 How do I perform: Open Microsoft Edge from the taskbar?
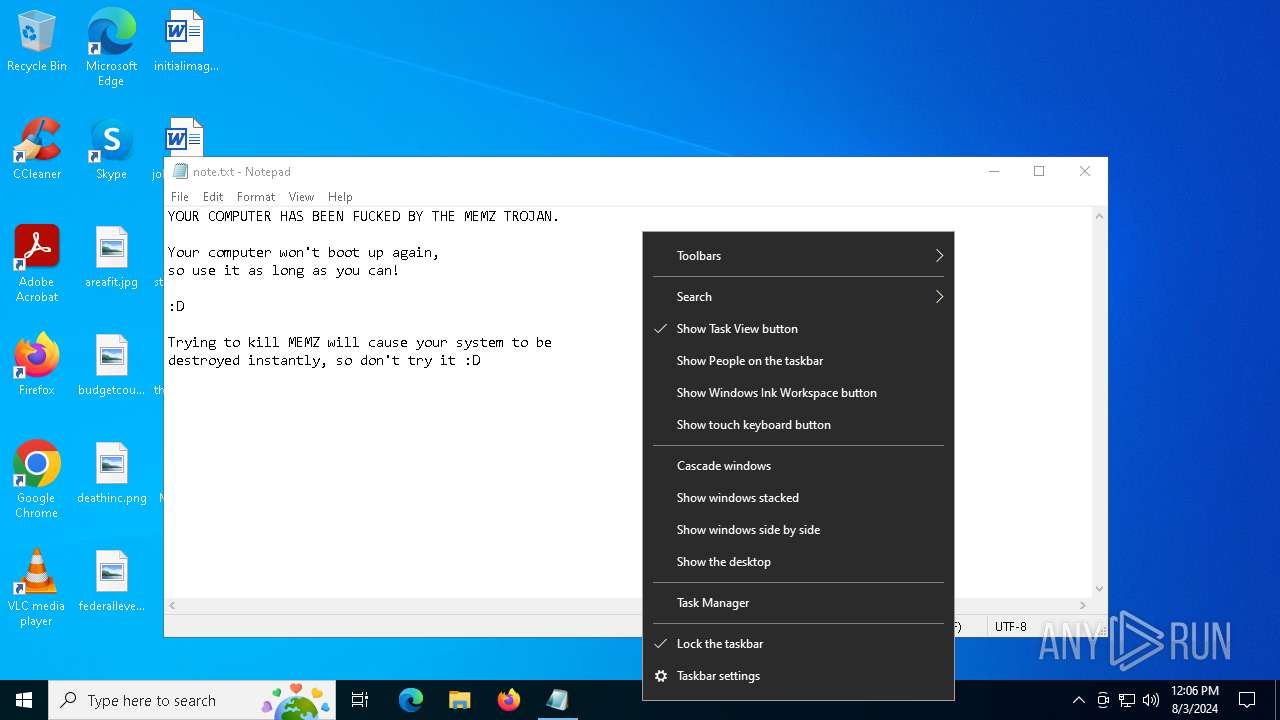click(411, 700)
